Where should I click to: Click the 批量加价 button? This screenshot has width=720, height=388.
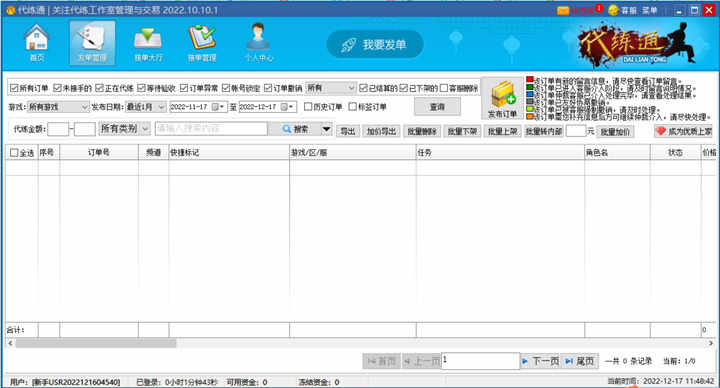click(615, 132)
